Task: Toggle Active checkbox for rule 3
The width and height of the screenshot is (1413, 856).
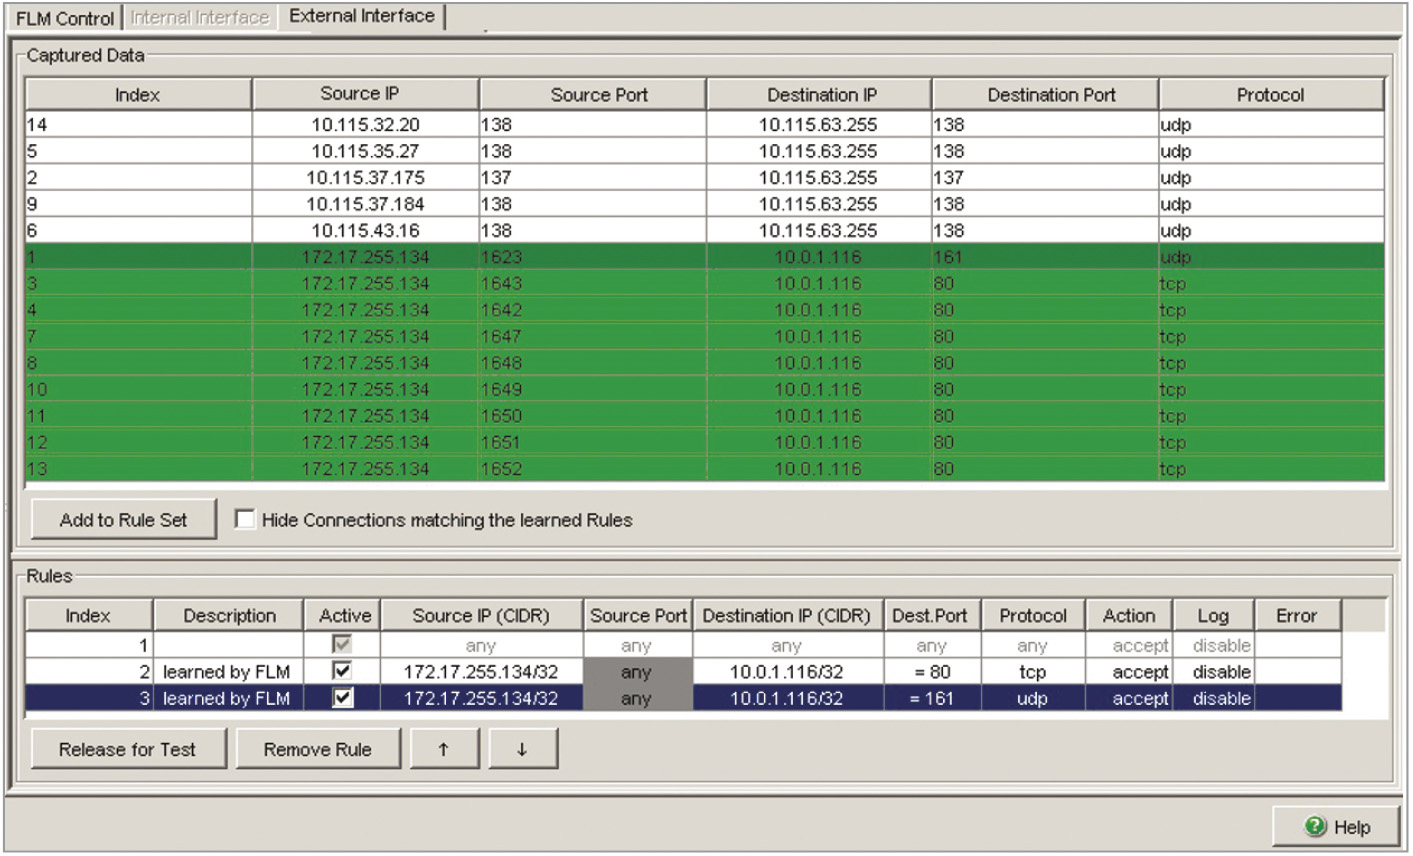Action: (342, 698)
